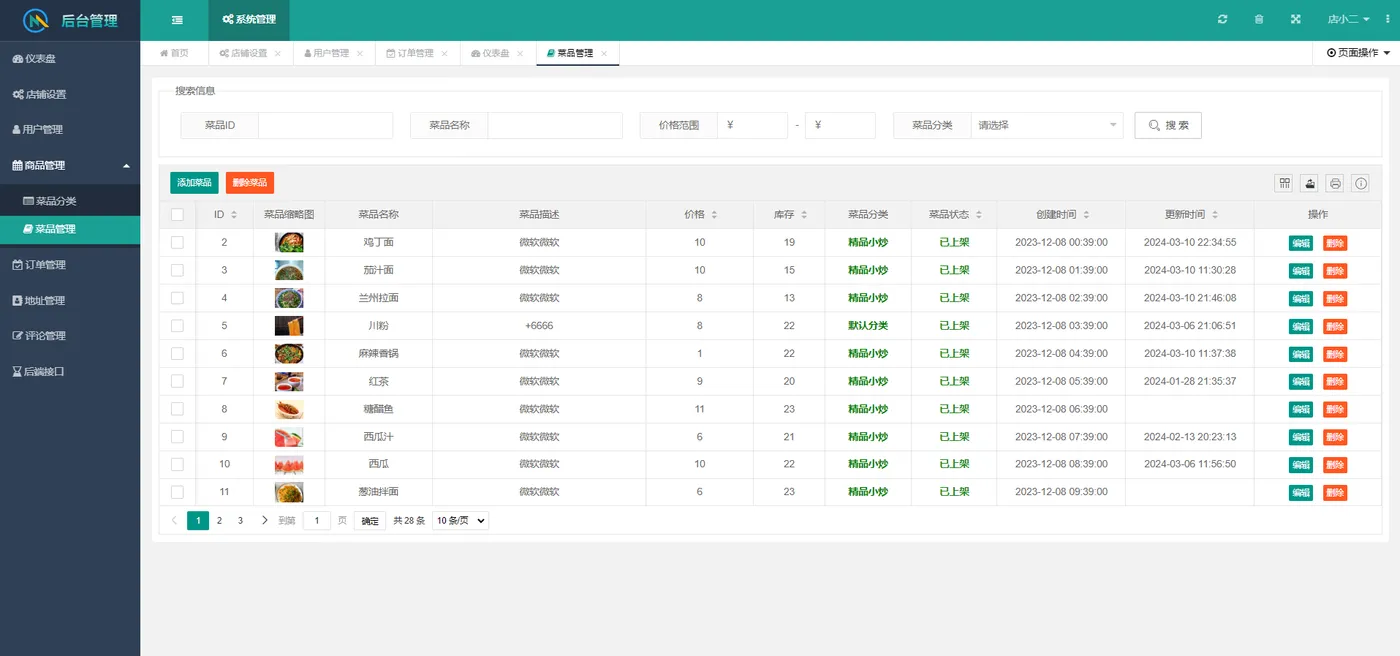Check the row checkbox for 茄汁面
1400x656 pixels.
click(x=177, y=270)
